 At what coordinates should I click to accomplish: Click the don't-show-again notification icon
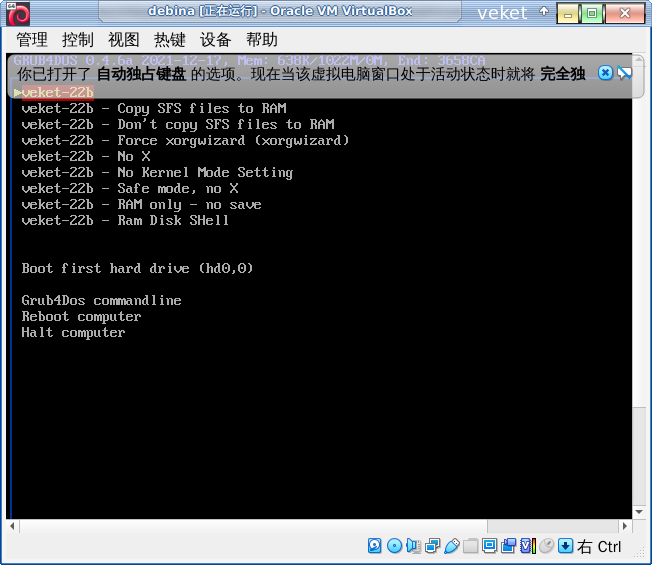pyautogui.click(x=625, y=73)
